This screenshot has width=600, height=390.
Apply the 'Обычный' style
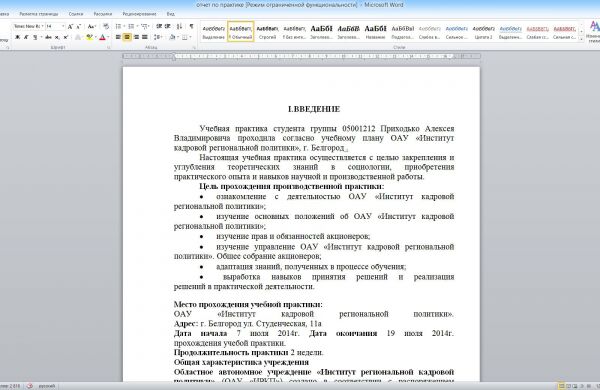coord(240,32)
